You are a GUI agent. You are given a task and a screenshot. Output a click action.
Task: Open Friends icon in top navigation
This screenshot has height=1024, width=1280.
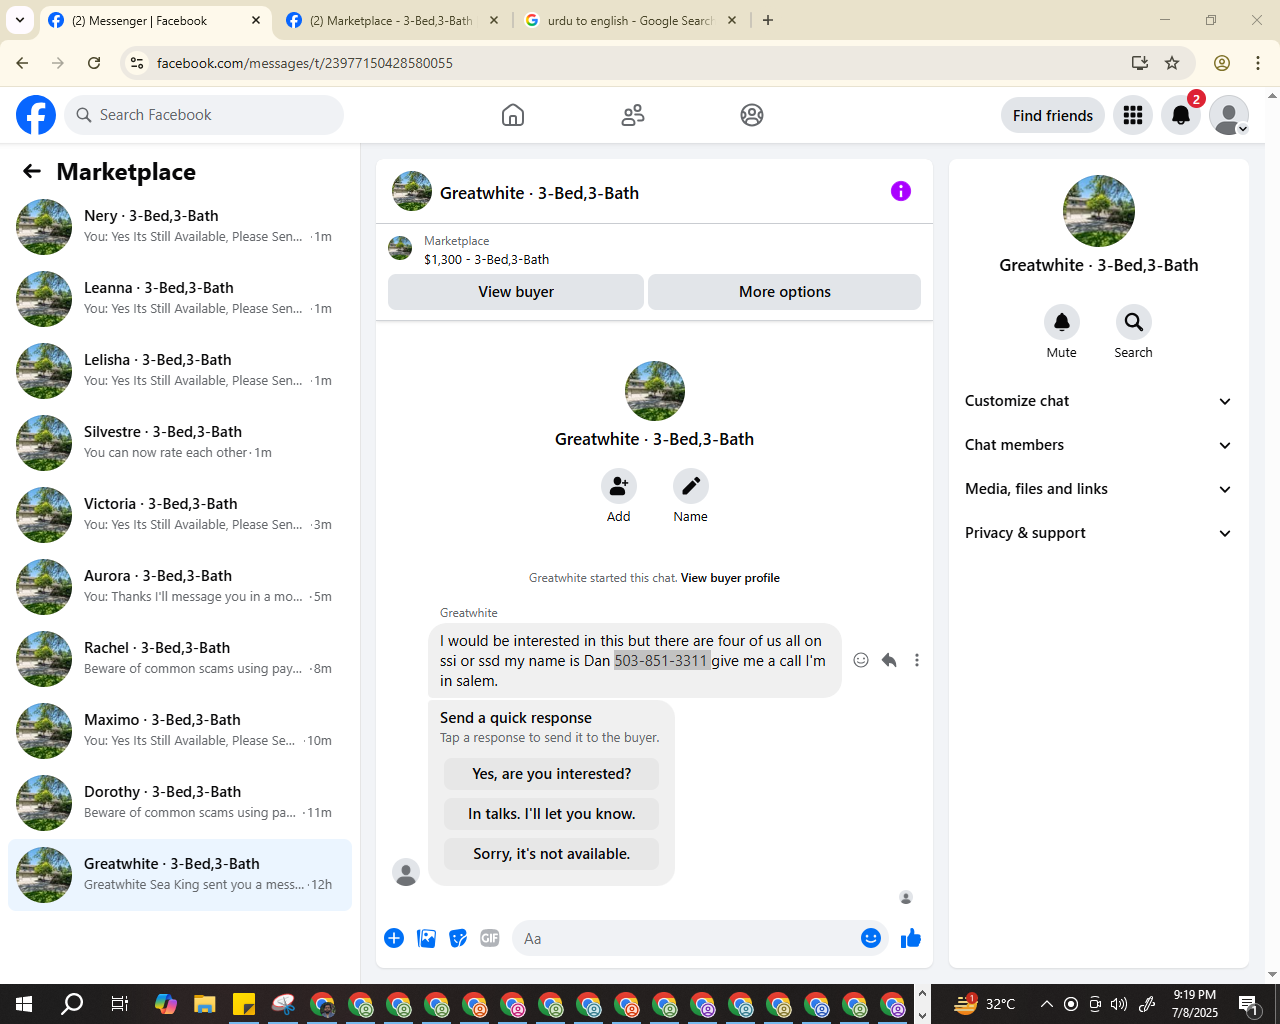633,115
